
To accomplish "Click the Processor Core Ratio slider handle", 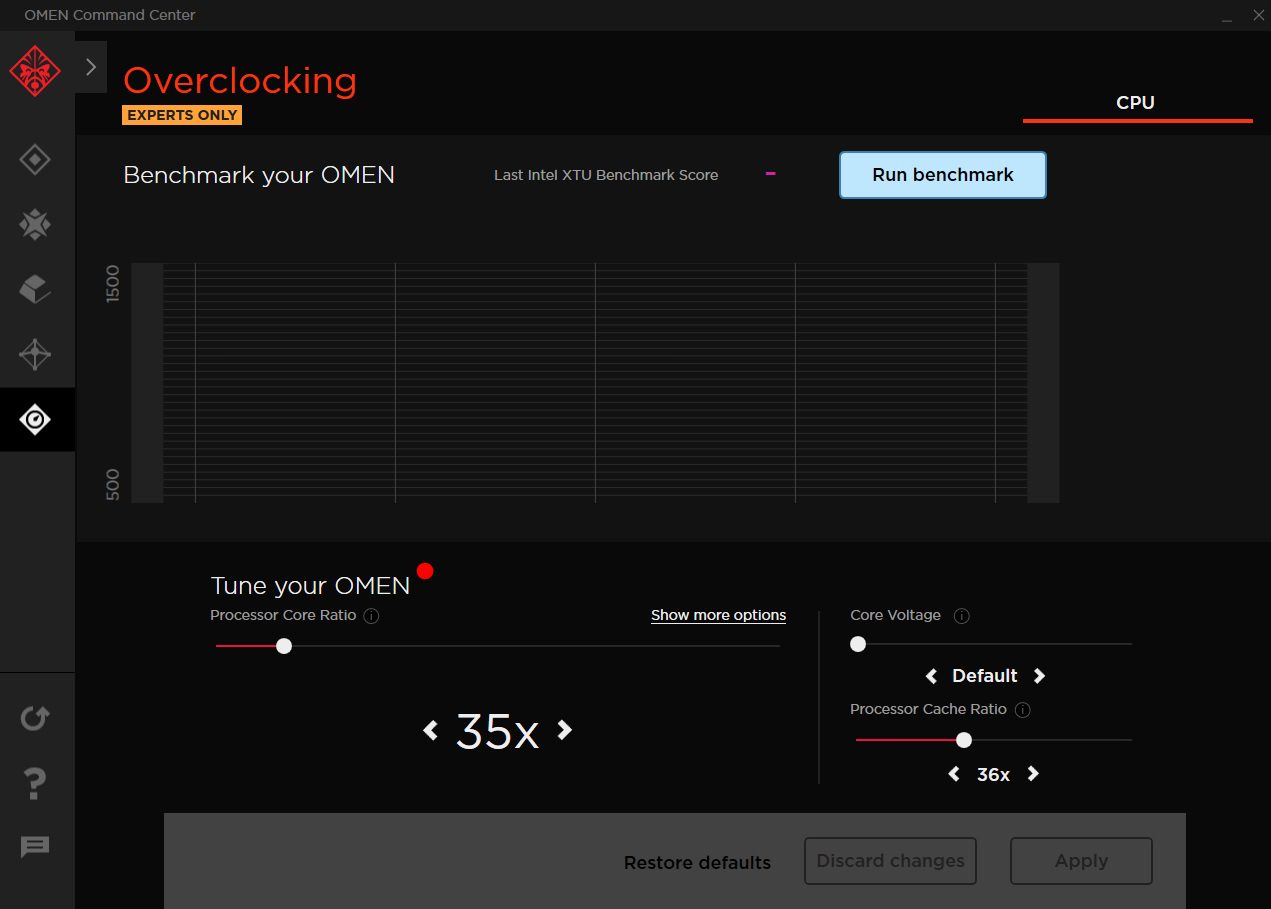I will point(284,646).
